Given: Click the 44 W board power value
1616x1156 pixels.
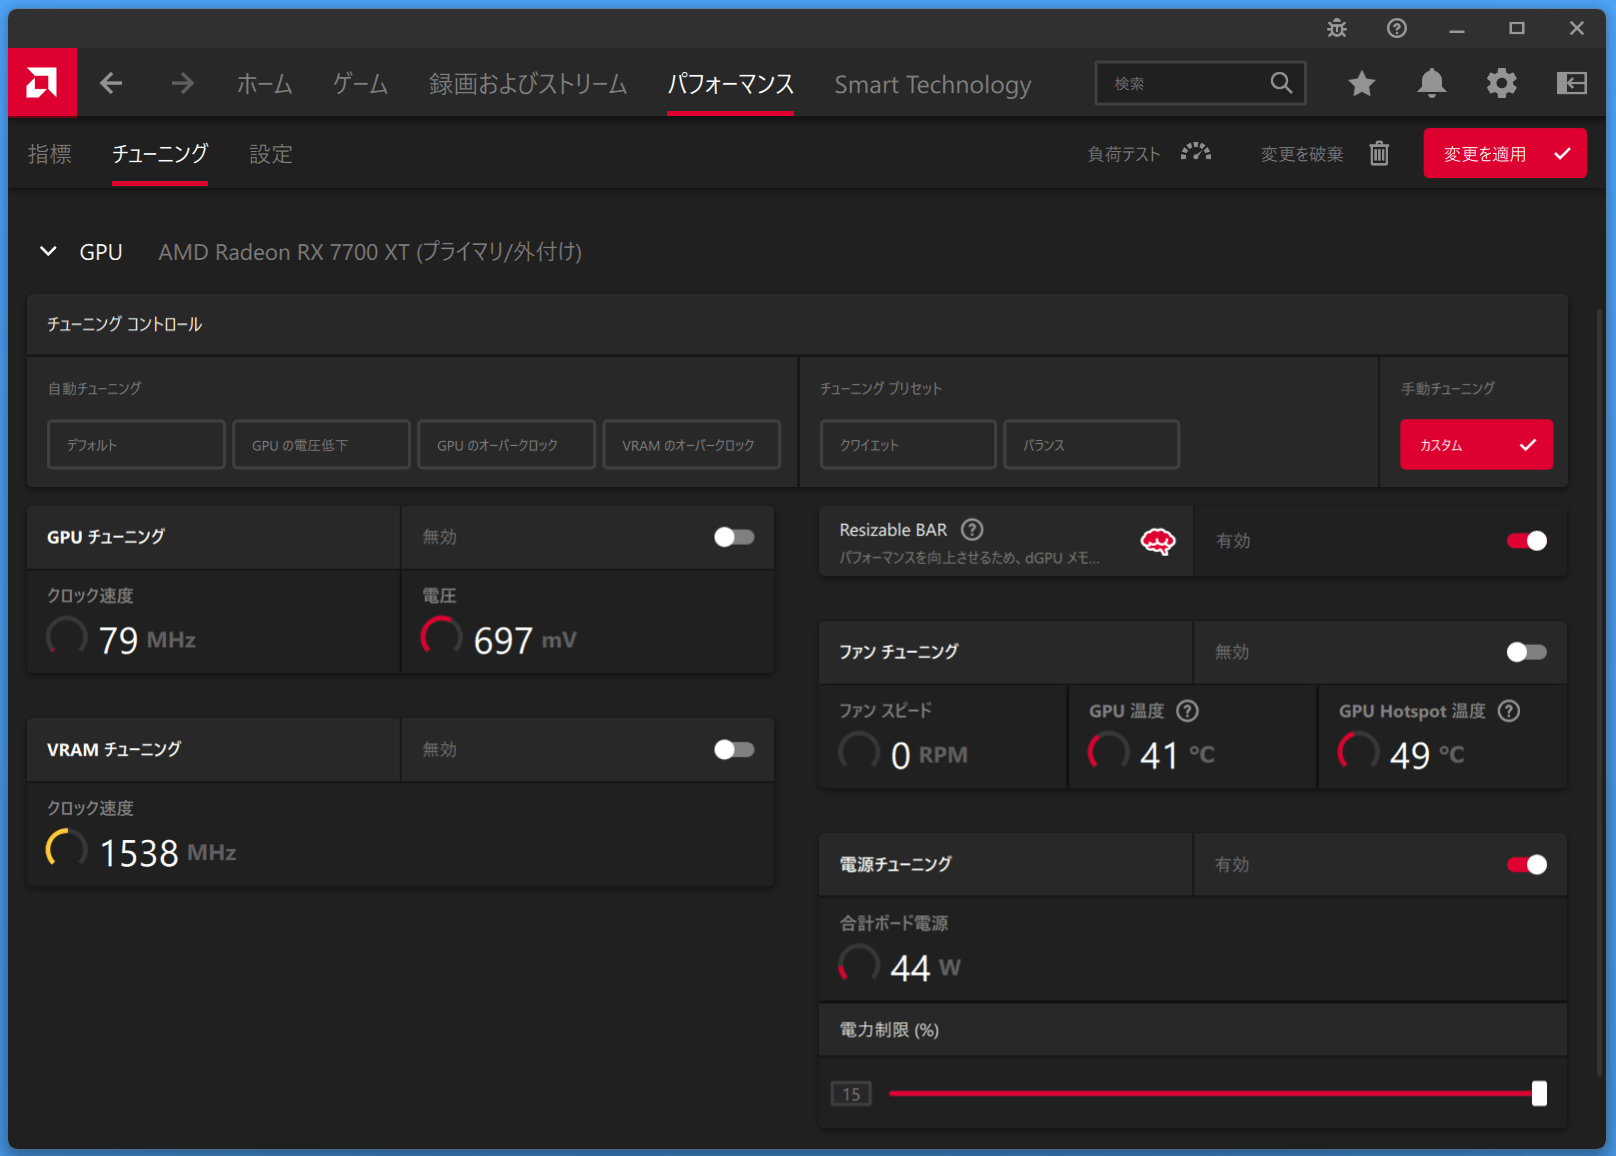Looking at the screenshot, I should 925,968.
